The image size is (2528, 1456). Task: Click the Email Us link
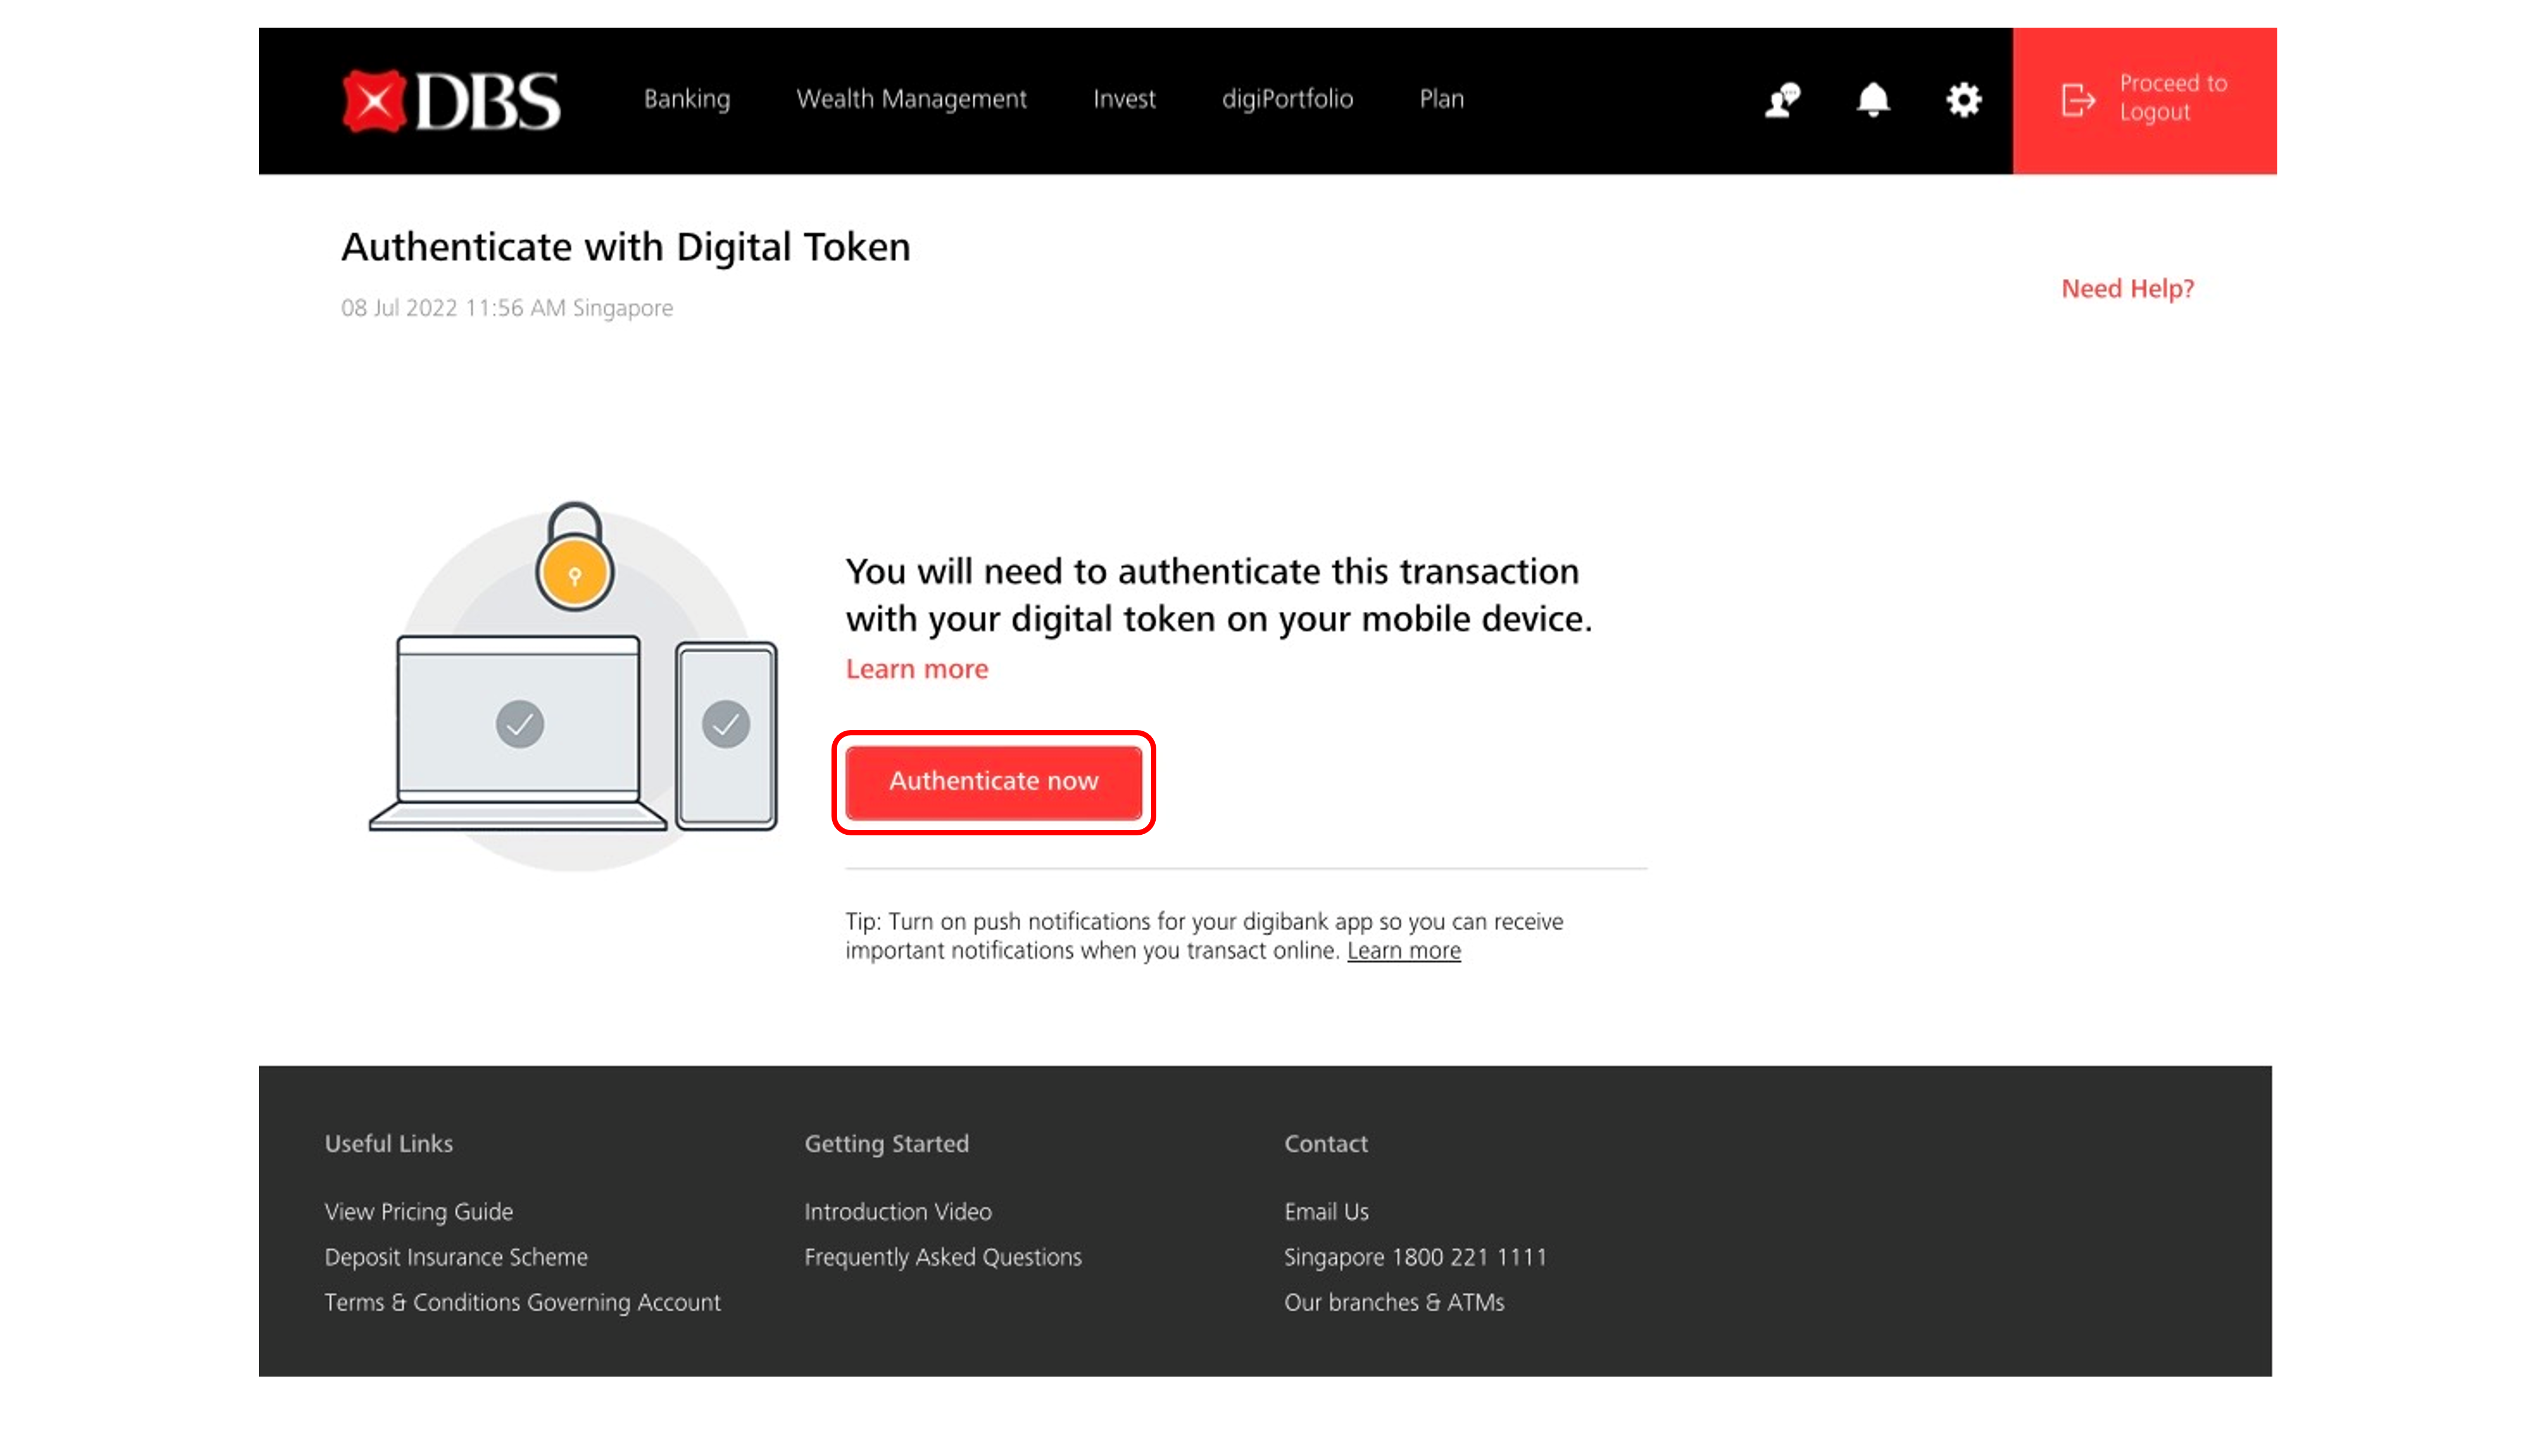click(x=1326, y=1212)
